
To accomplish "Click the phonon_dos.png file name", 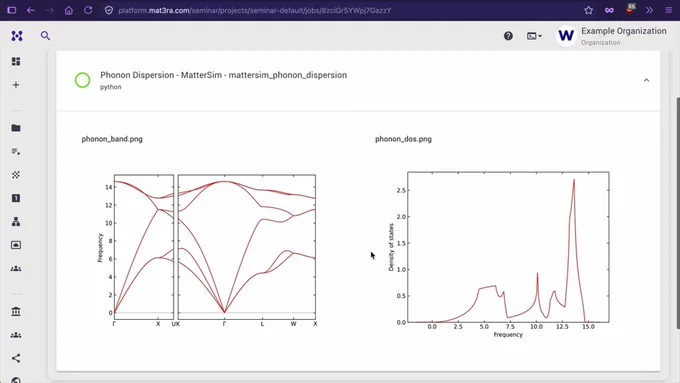I will point(403,139).
